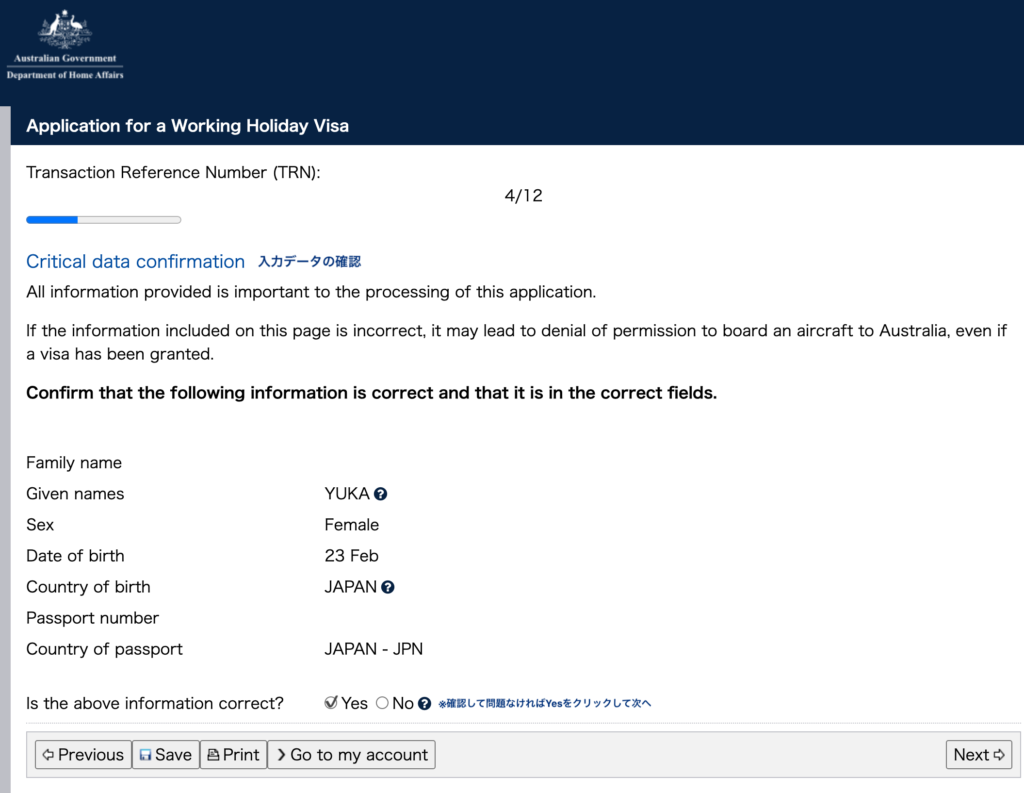1024x793 pixels.
Task: Click the 4/12 page indicator
Action: click(523, 196)
